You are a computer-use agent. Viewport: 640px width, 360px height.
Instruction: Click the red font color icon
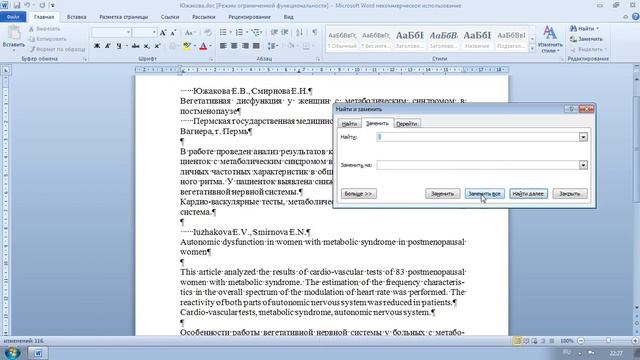coord(203,46)
